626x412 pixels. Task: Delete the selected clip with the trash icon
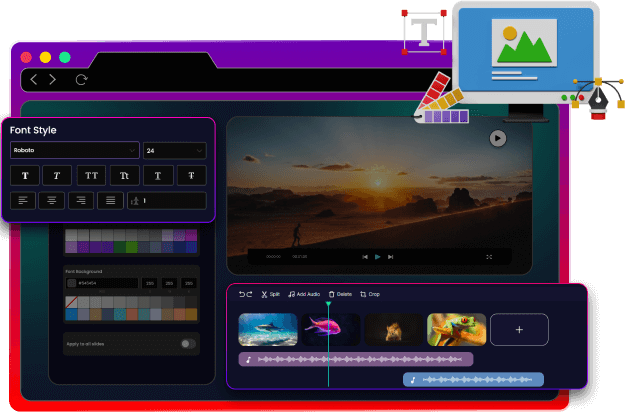pos(339,294)
